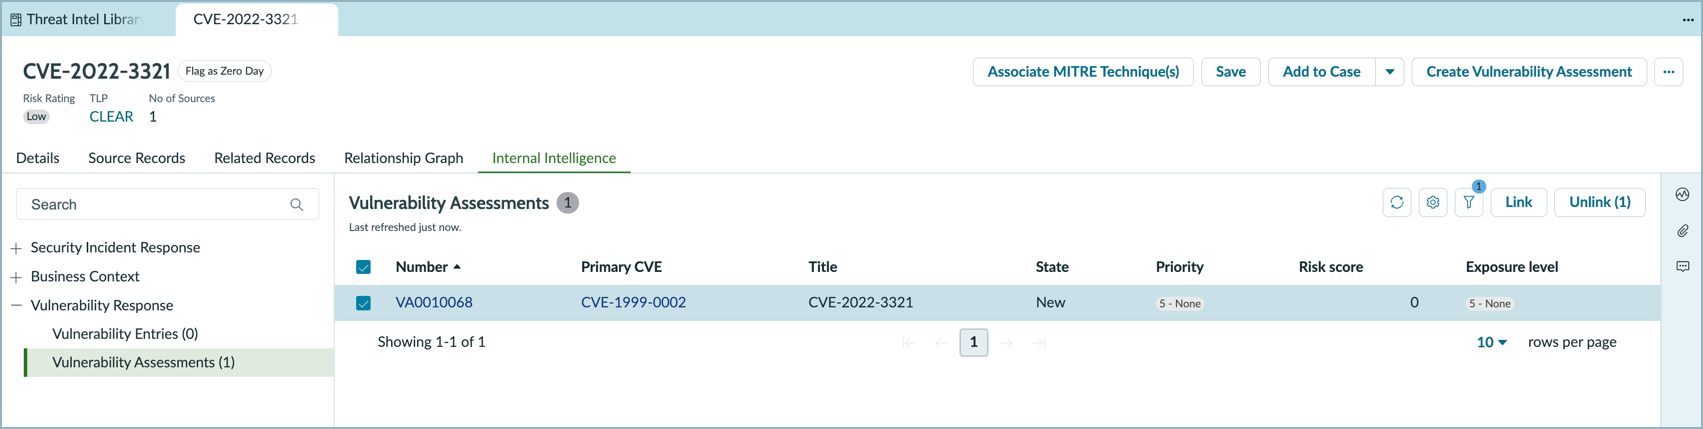Switch to the Relationship Graph tab
Screen dimensions: 1703x429
point(404,158)
